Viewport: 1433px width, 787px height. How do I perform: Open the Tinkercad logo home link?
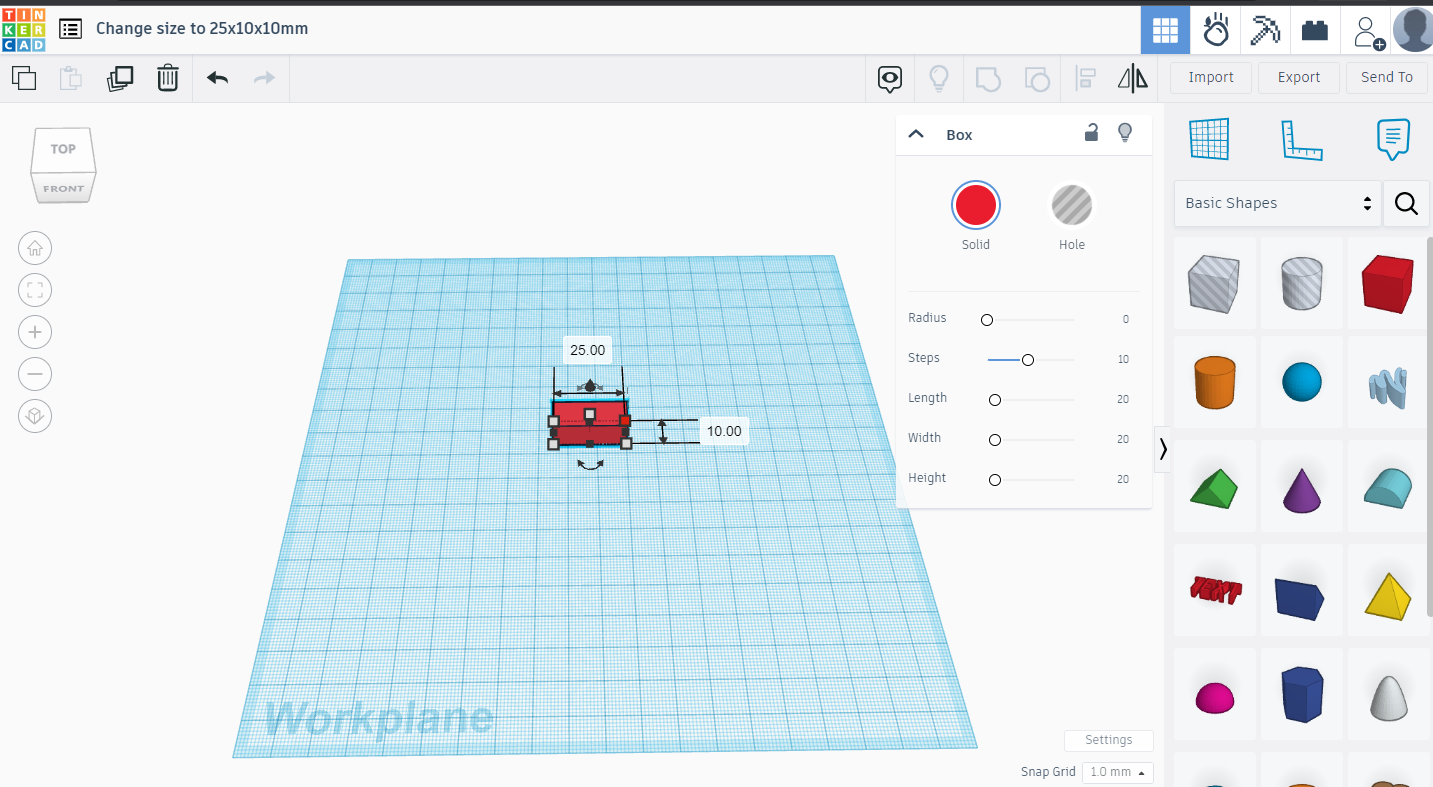(x=23, y=29)
